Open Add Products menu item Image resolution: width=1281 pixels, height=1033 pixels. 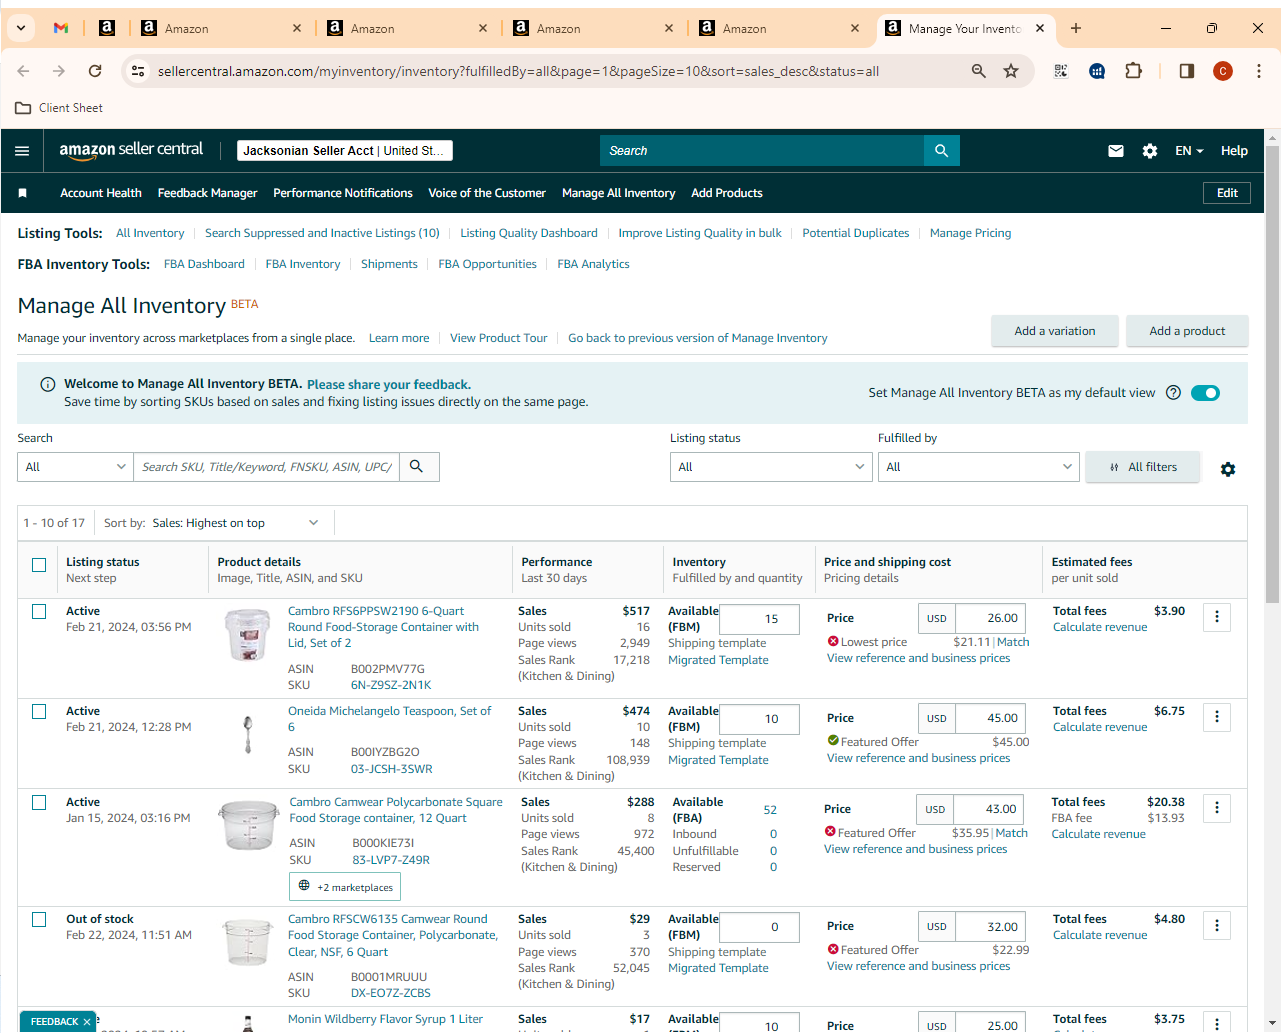click(727, 193)
